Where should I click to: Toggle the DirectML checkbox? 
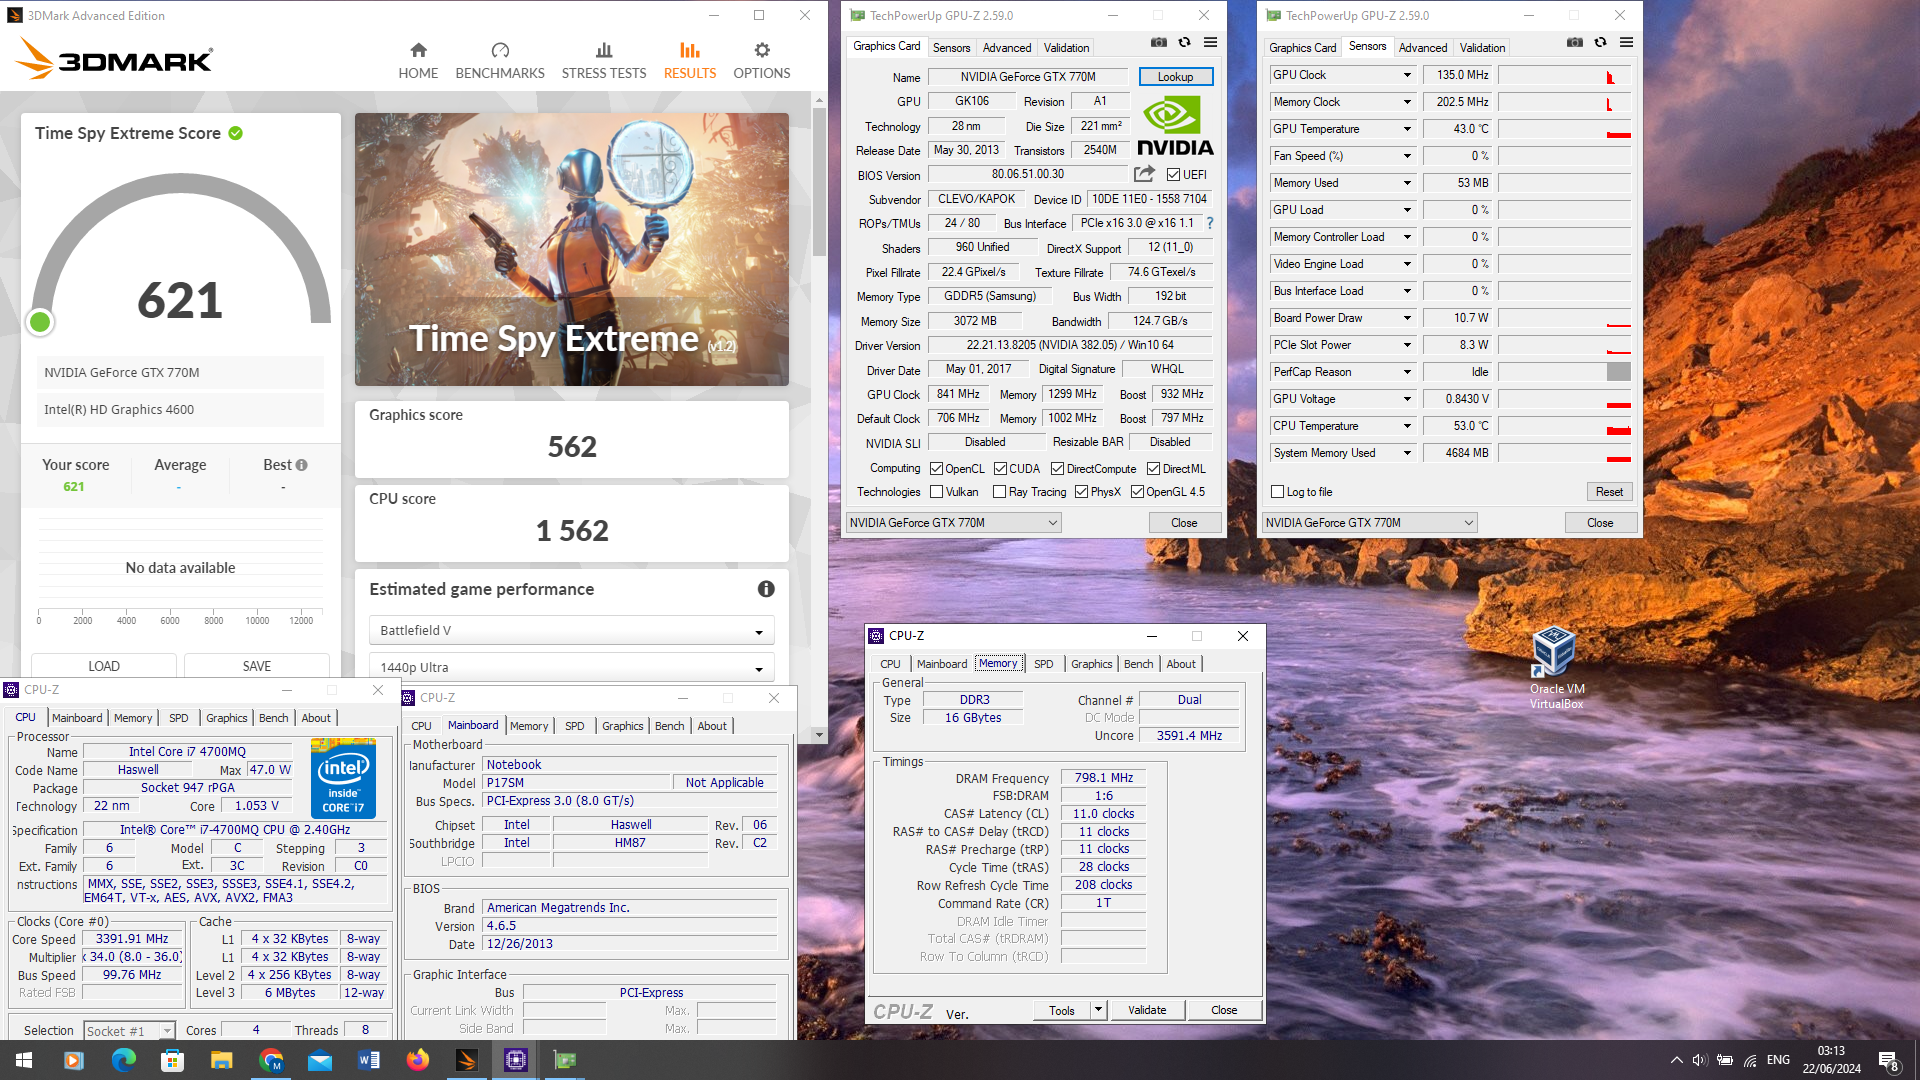click(1153, 469)
